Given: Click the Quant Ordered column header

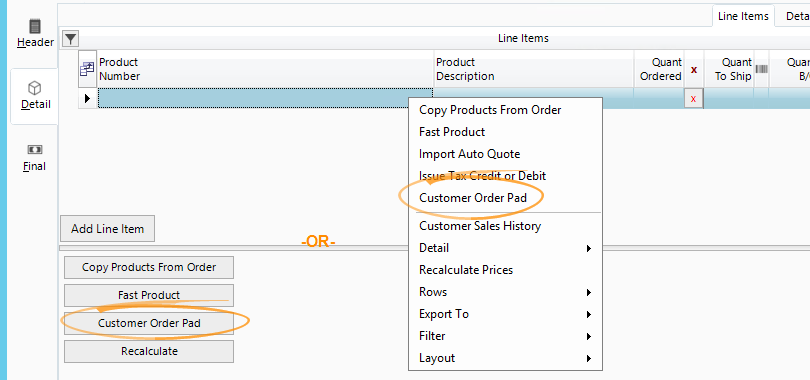Looking at the screenshot, I should (x=659, y=69).
